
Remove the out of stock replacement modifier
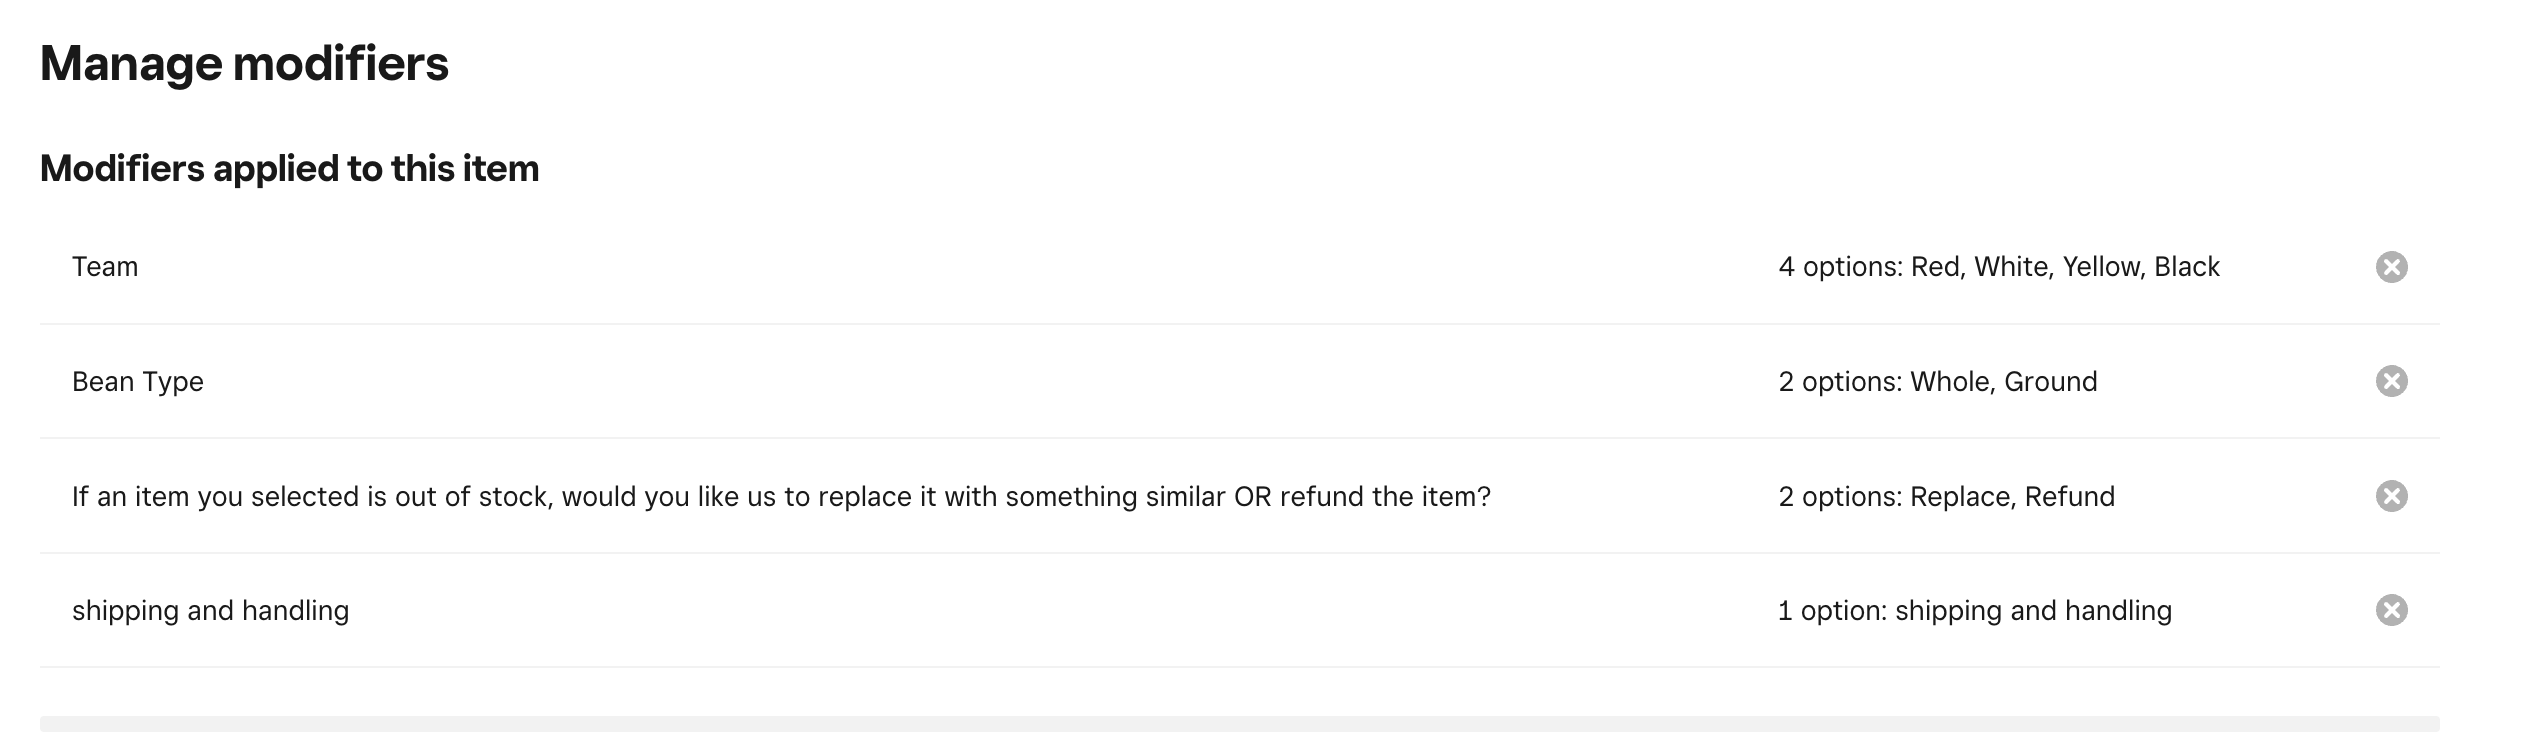click(2391, 496)
